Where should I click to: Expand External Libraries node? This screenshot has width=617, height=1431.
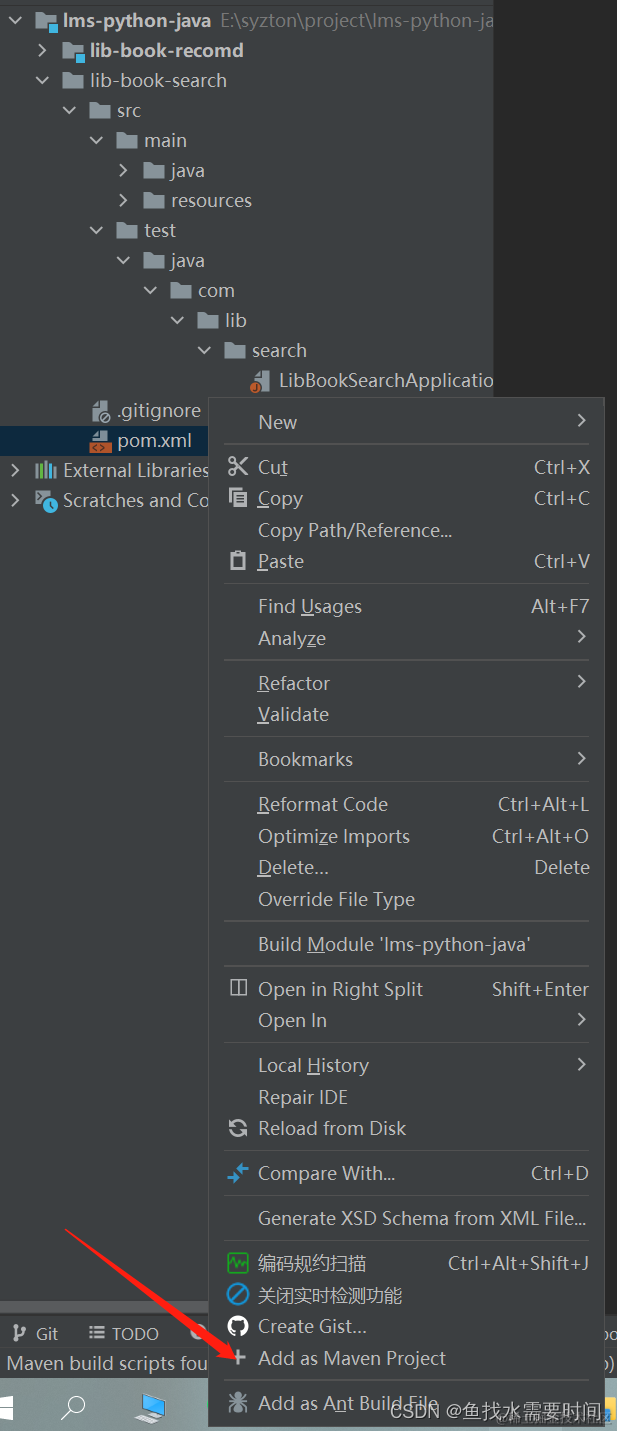[15, 470]
